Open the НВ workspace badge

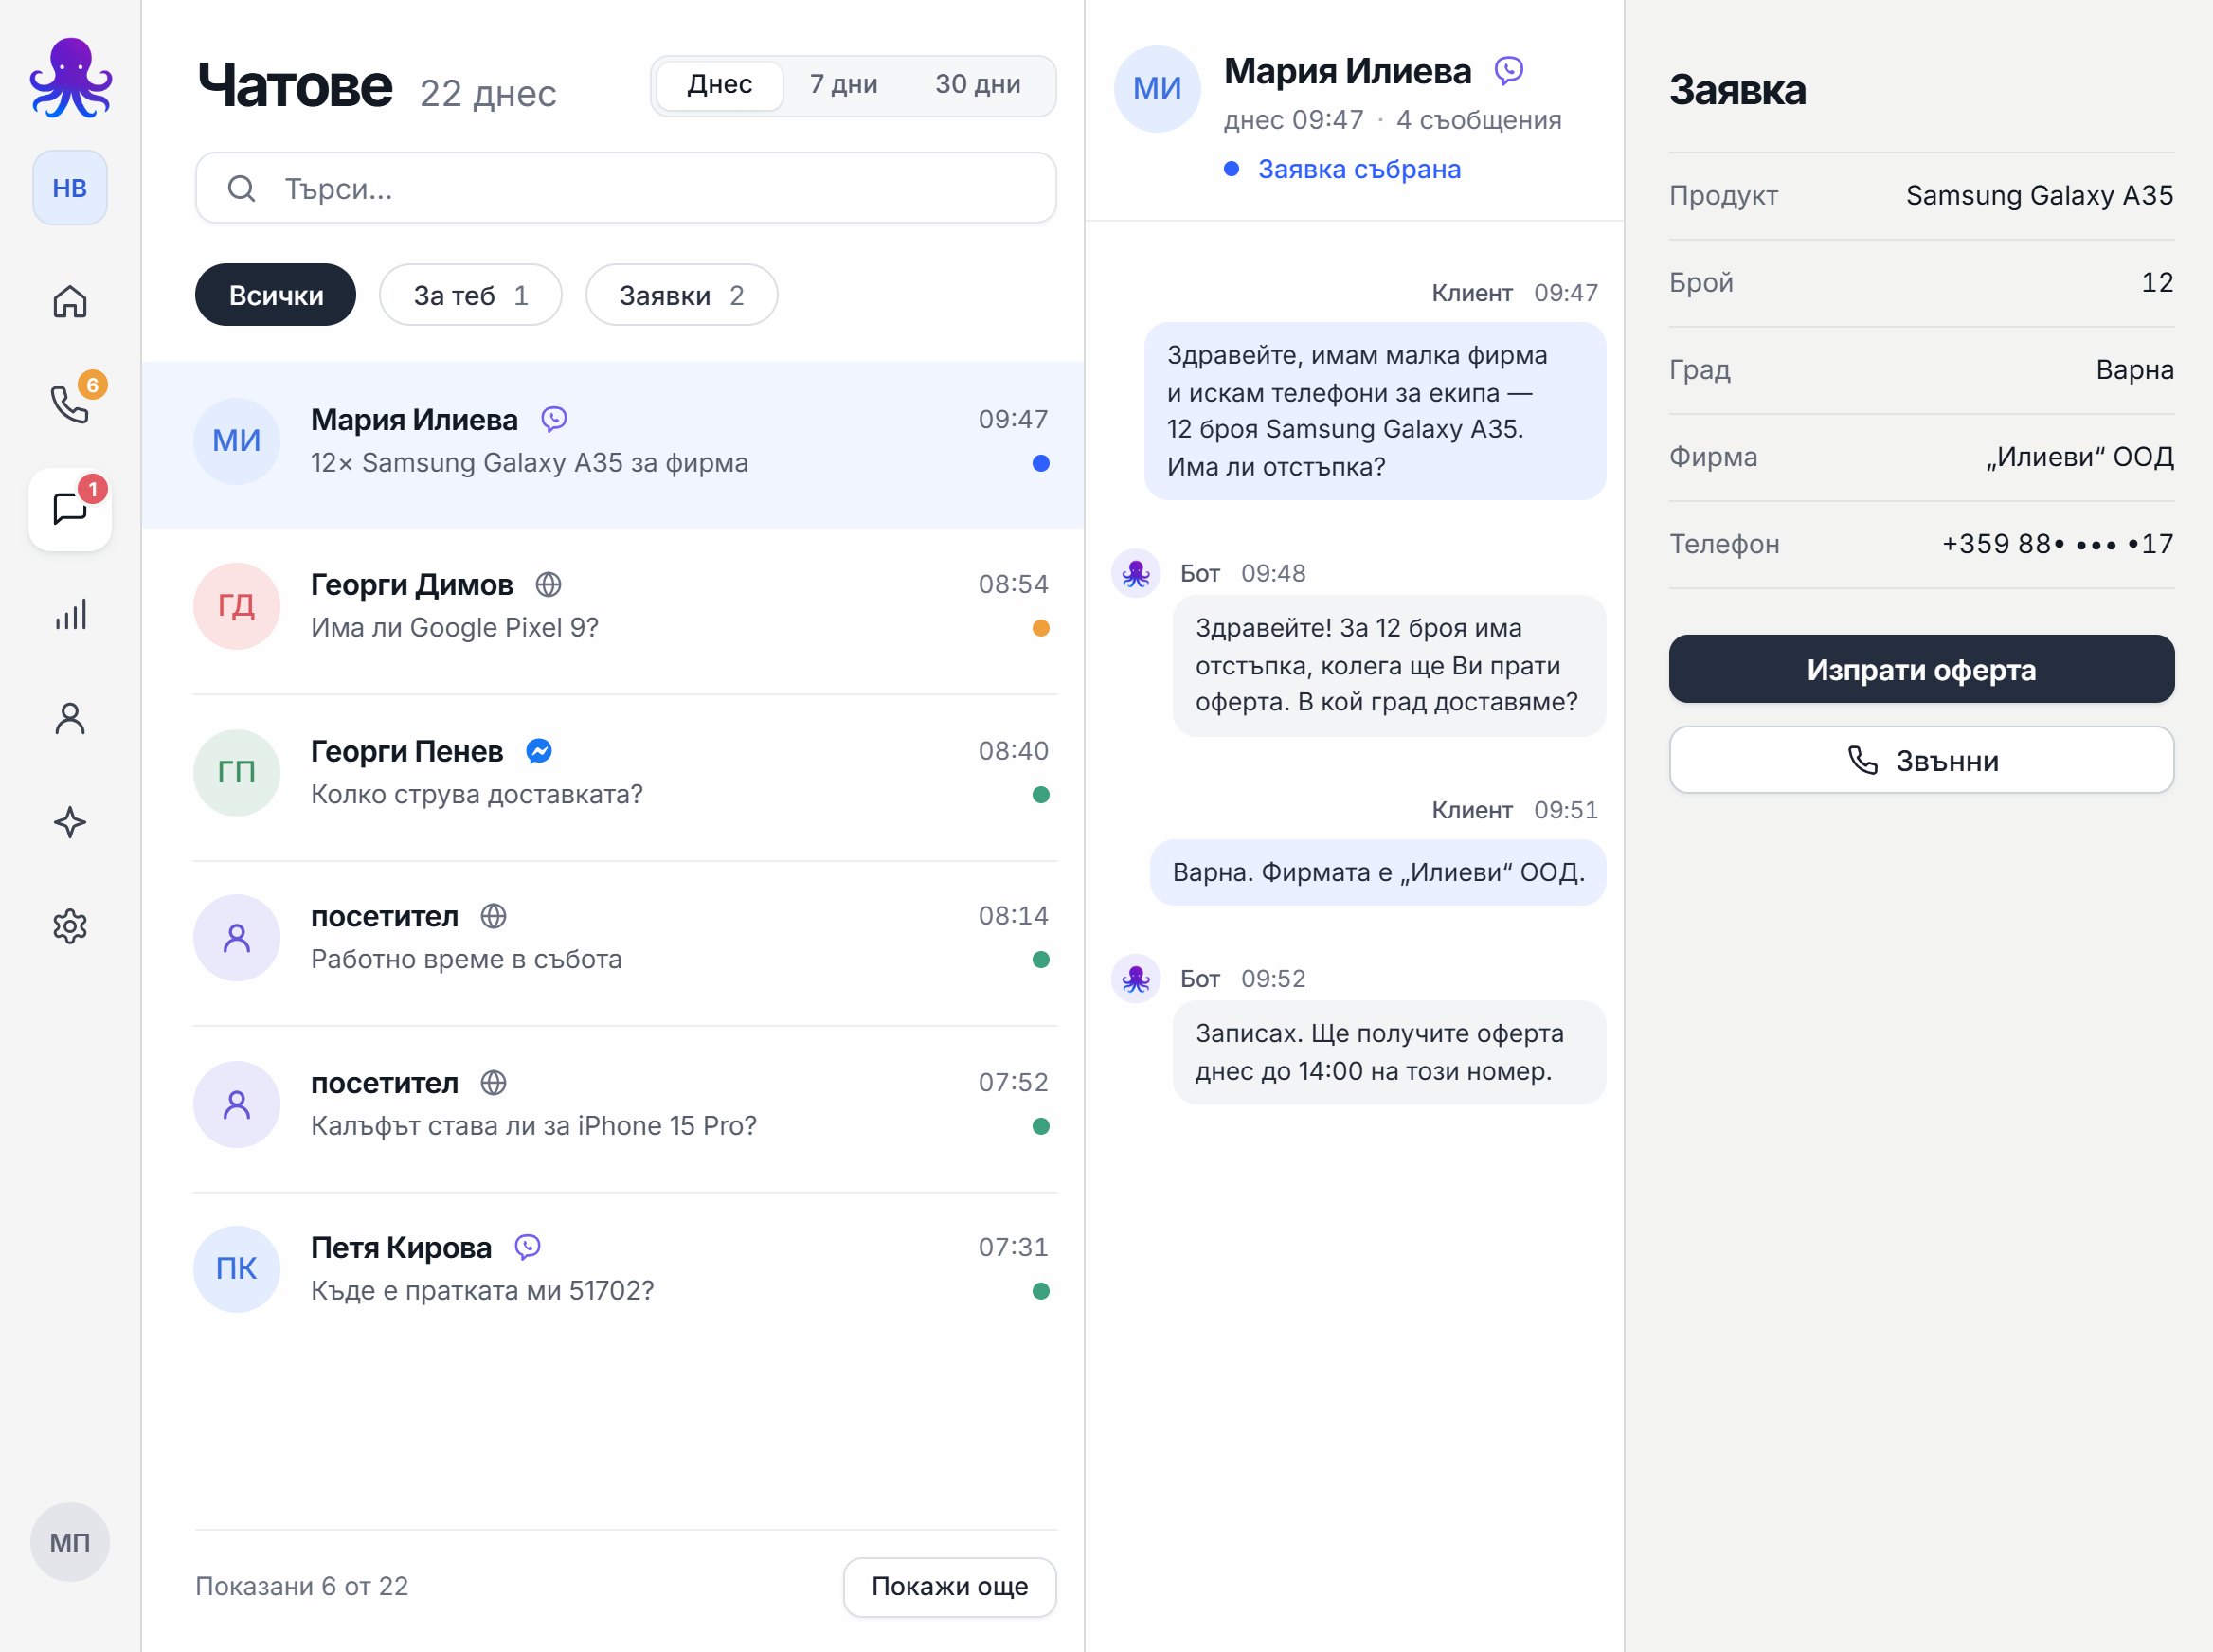tap(70, 188)
